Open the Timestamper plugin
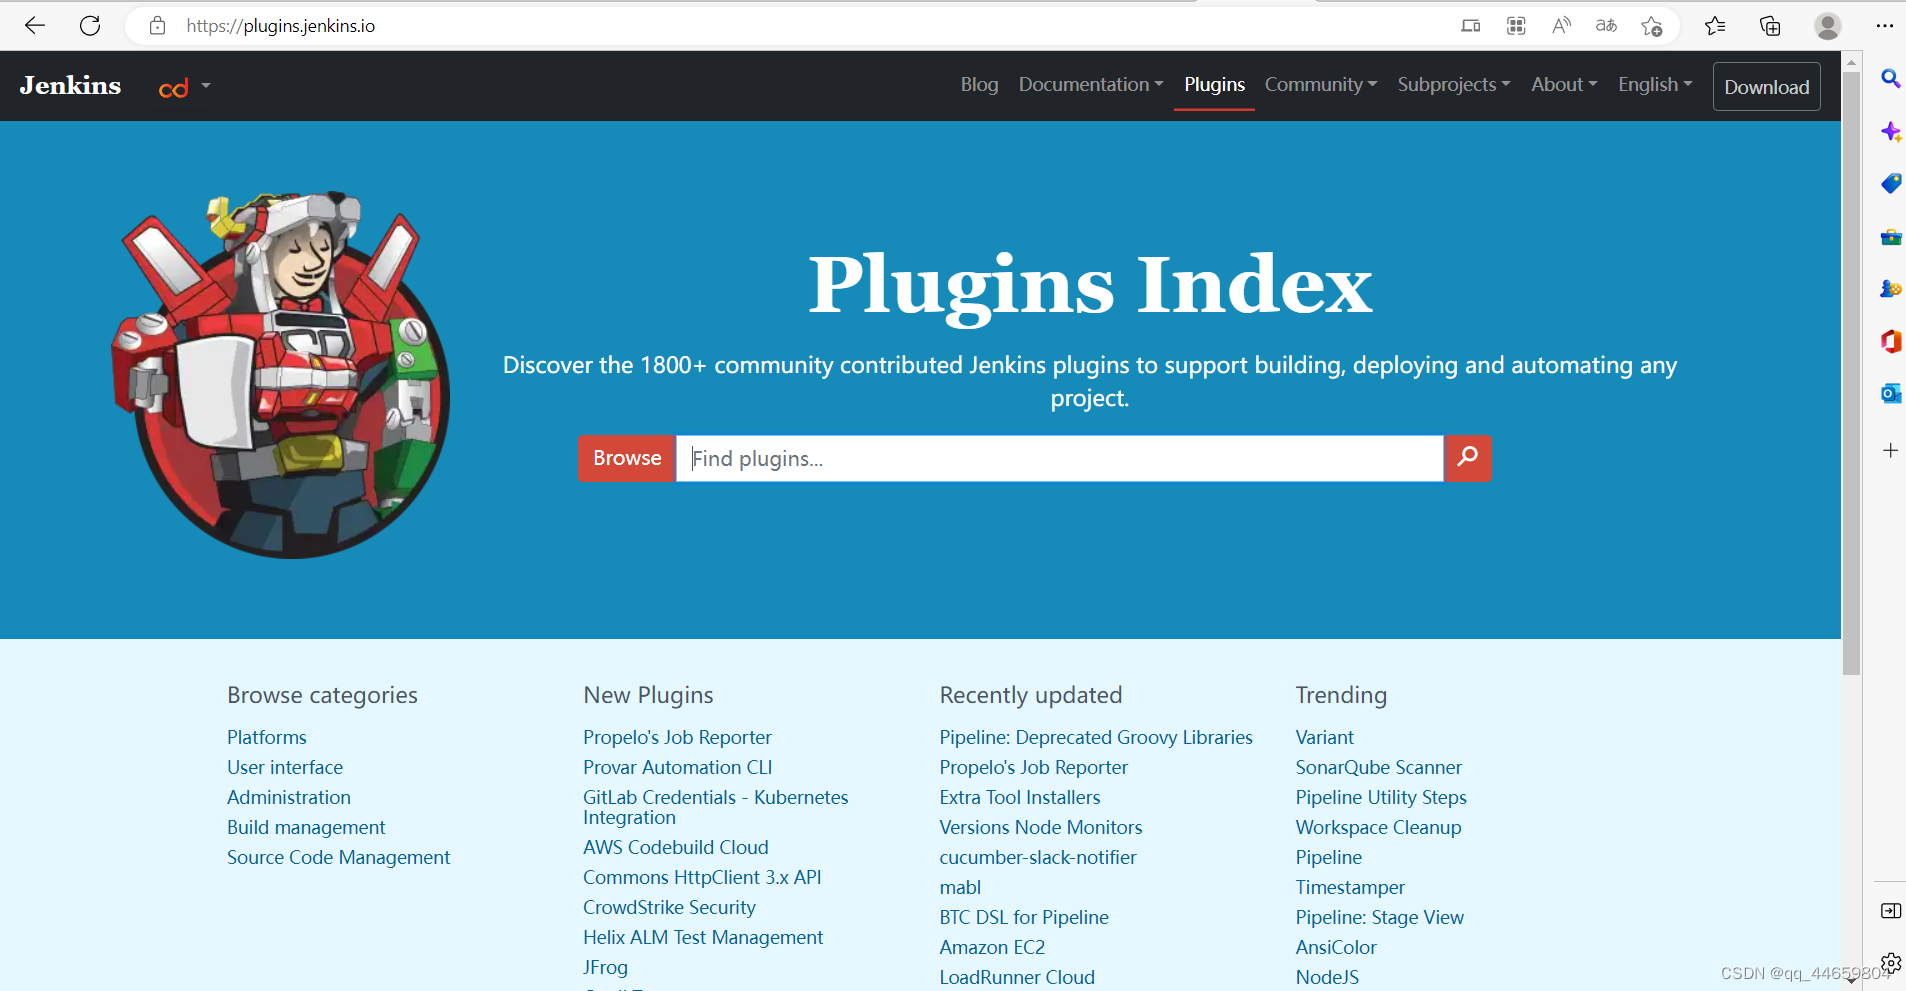 (x=1350, y=887)
